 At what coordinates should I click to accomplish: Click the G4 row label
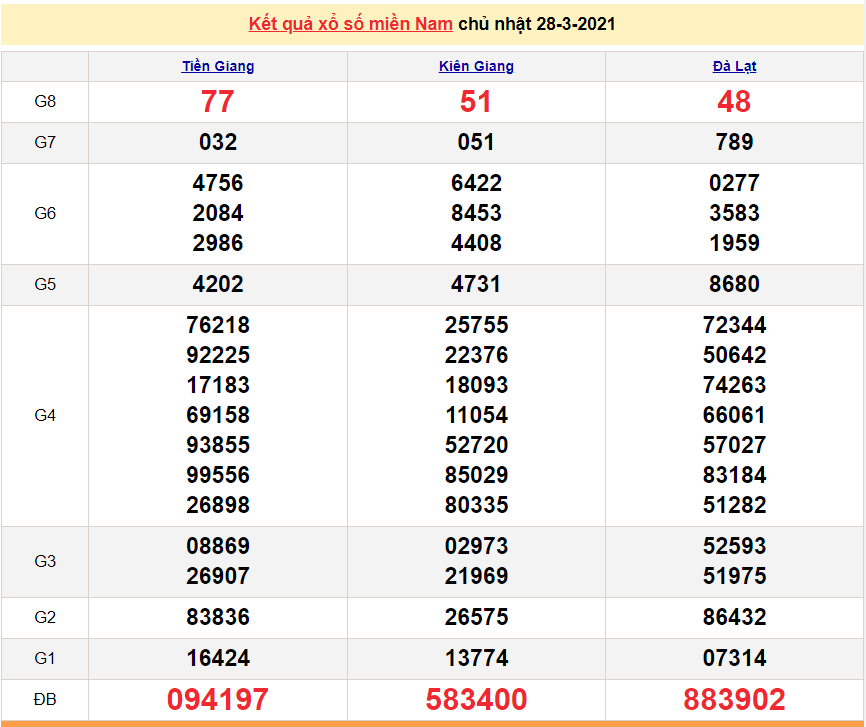tap(45, 415)
